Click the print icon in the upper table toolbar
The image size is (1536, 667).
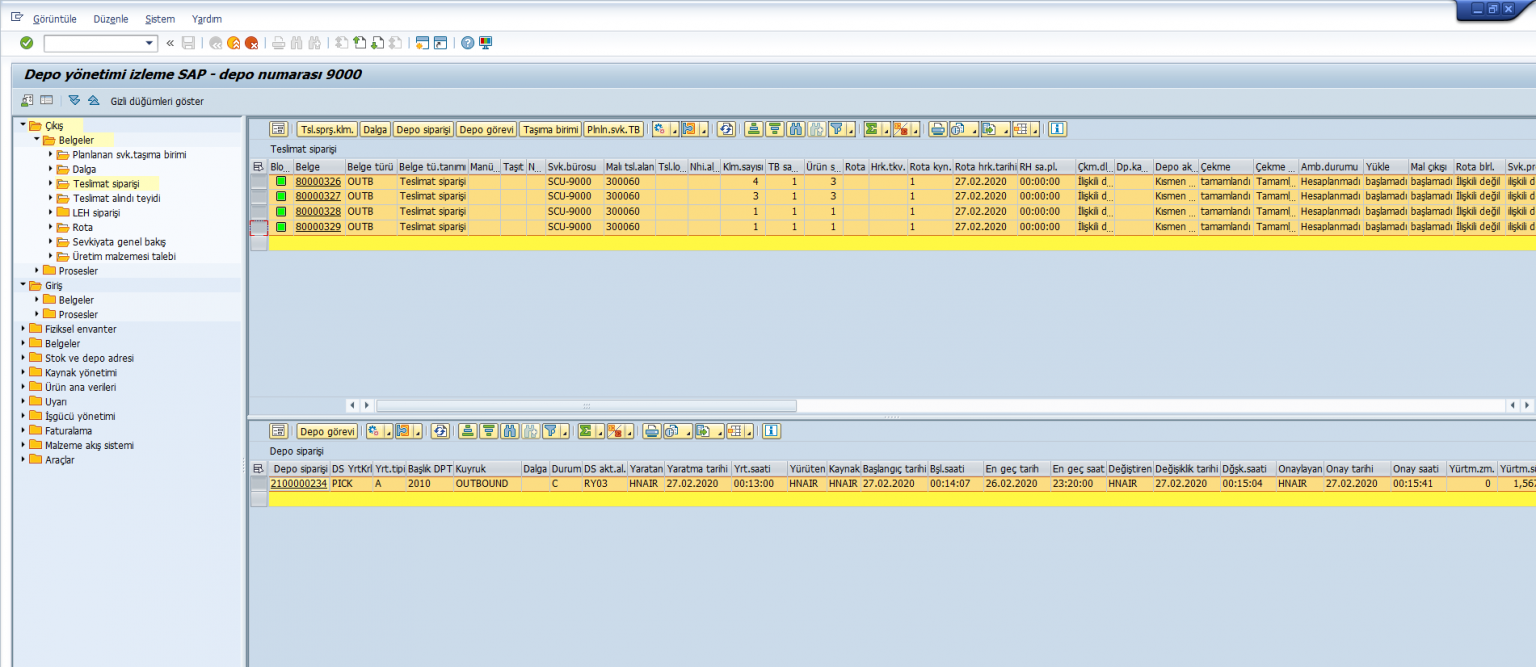[937, 129]
